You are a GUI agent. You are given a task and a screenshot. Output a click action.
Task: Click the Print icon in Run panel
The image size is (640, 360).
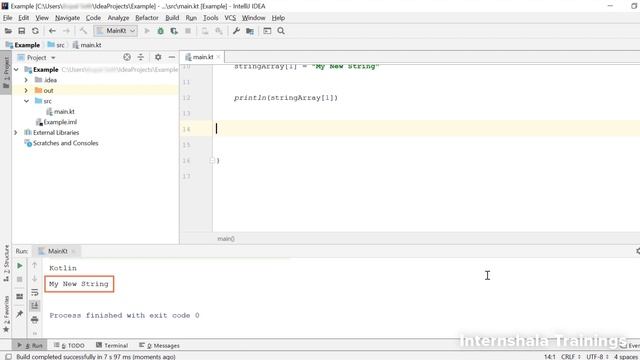coord(35,319)
